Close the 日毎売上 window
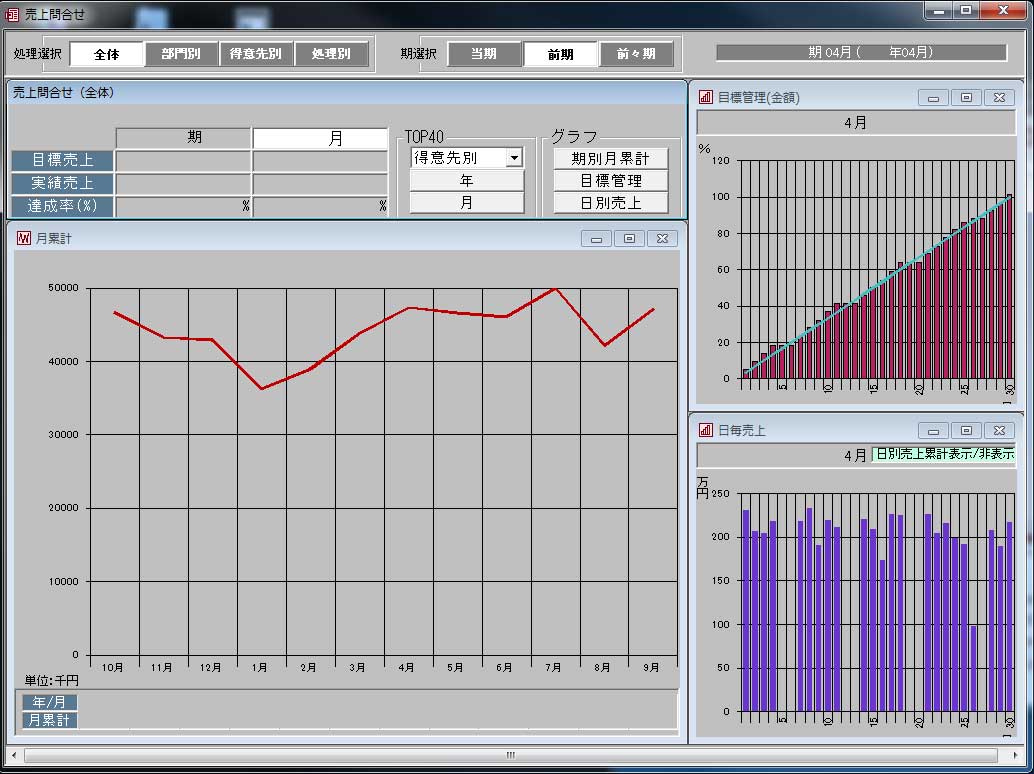Screen dimensions: 1034x774 [999, 431]
